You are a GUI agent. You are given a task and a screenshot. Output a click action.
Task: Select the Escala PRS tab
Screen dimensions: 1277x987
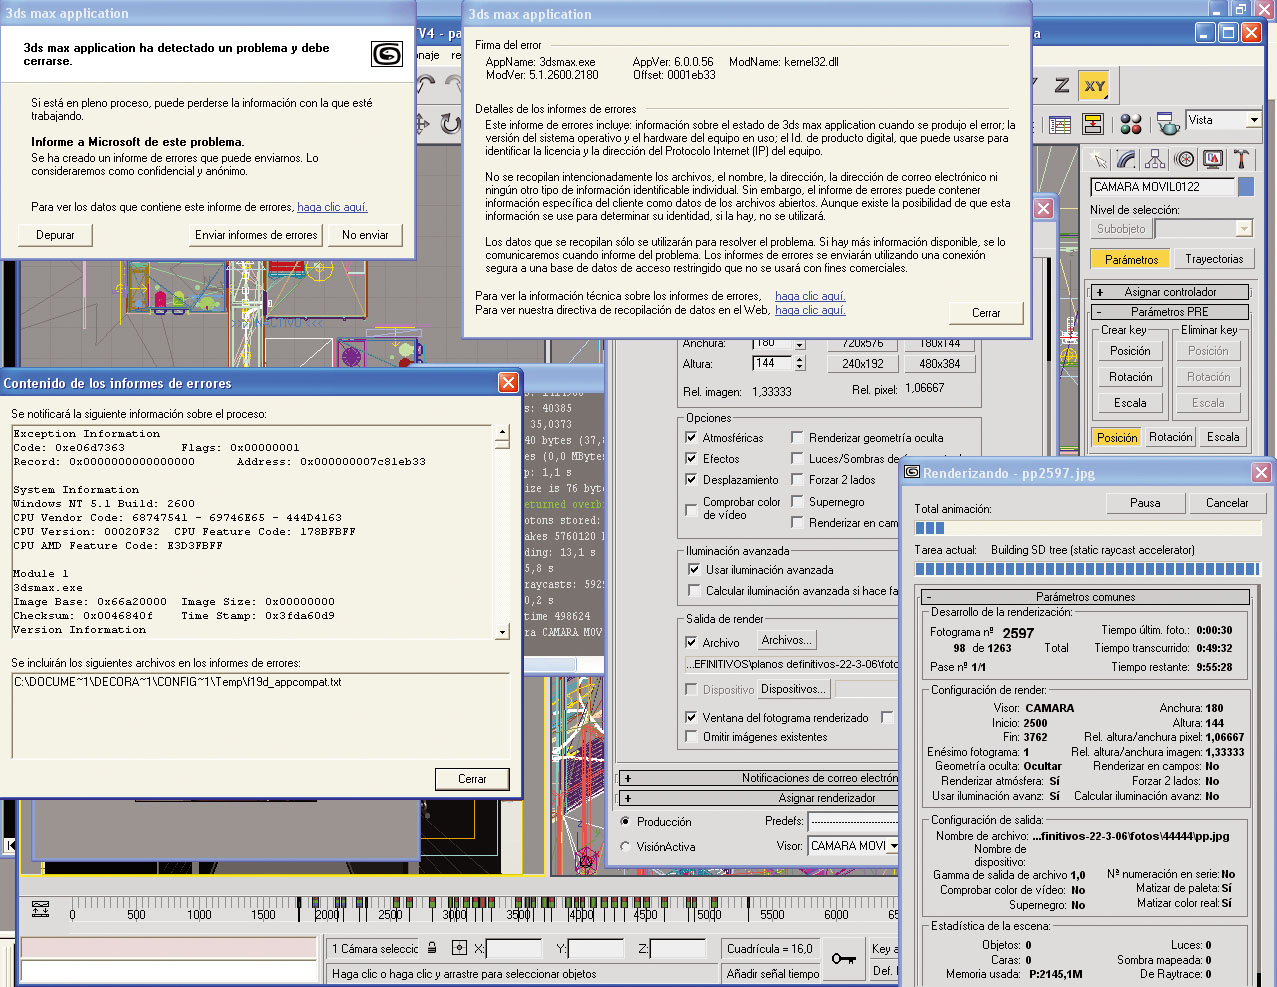1223,437
